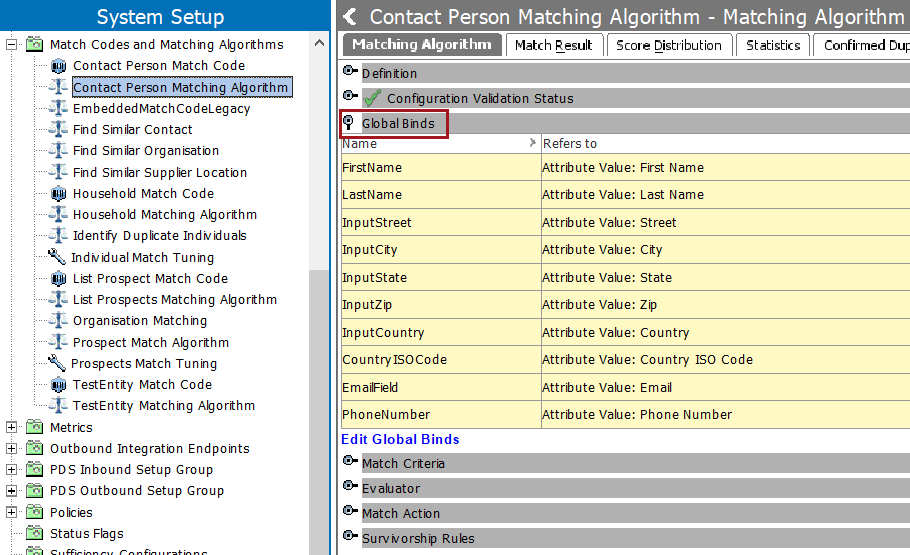This screenshot has width=910, height=555.
Task: Click the Individual Match Tuning wrench icon
Action: (x=57, y=257)
